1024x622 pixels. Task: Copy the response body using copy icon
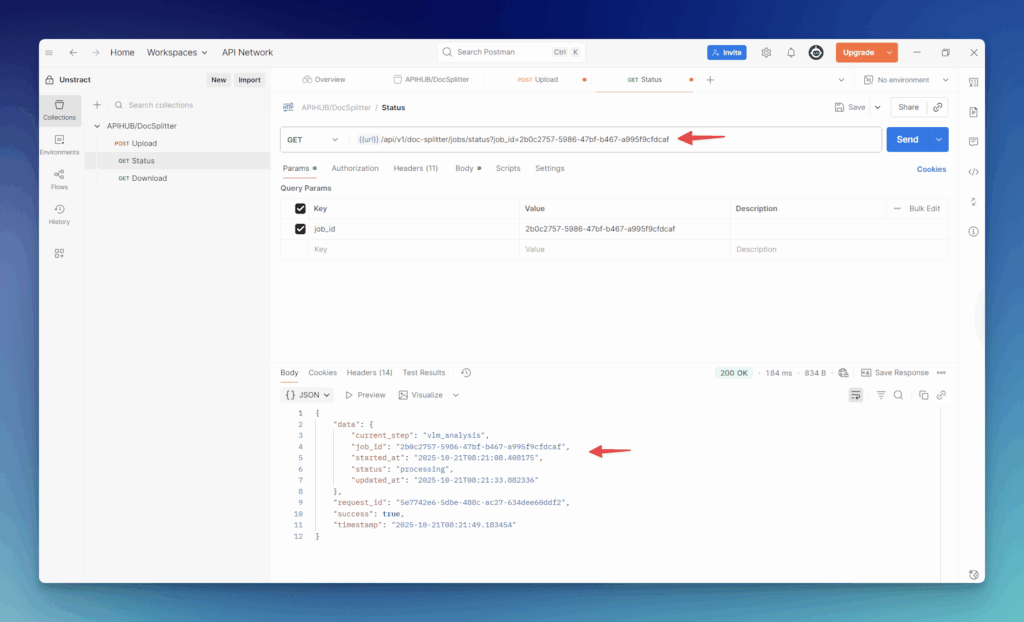tap(923, 395)
